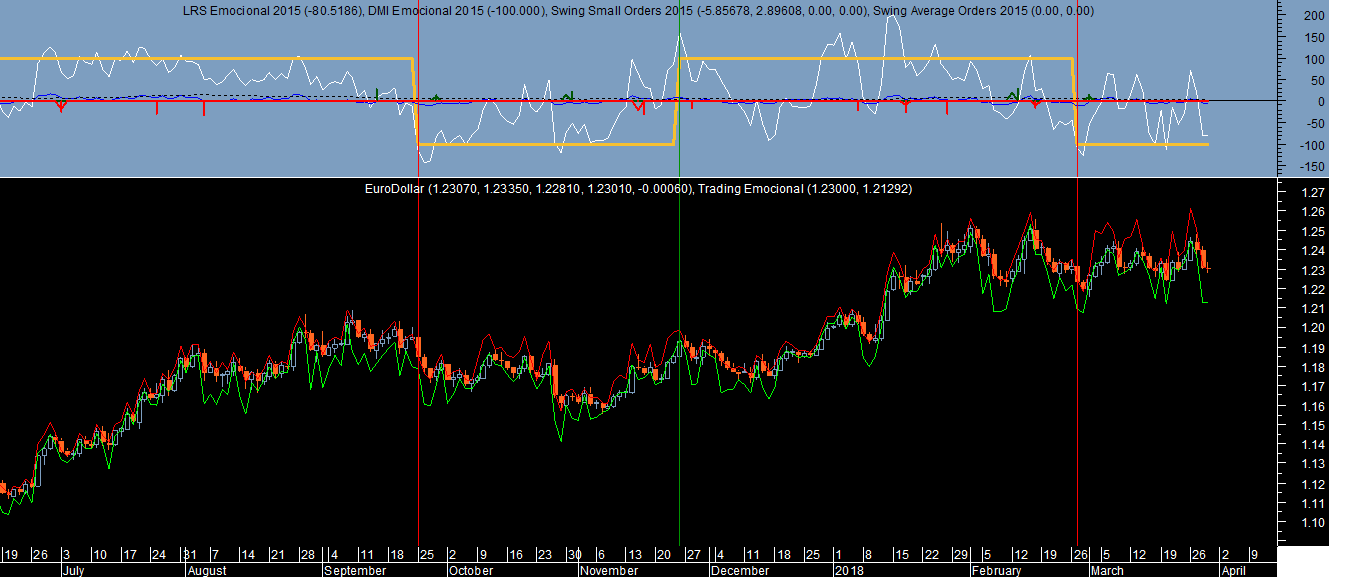Click the 1.13 price level on the axis
This screenshot has width=1352, height=577.
1313,465
